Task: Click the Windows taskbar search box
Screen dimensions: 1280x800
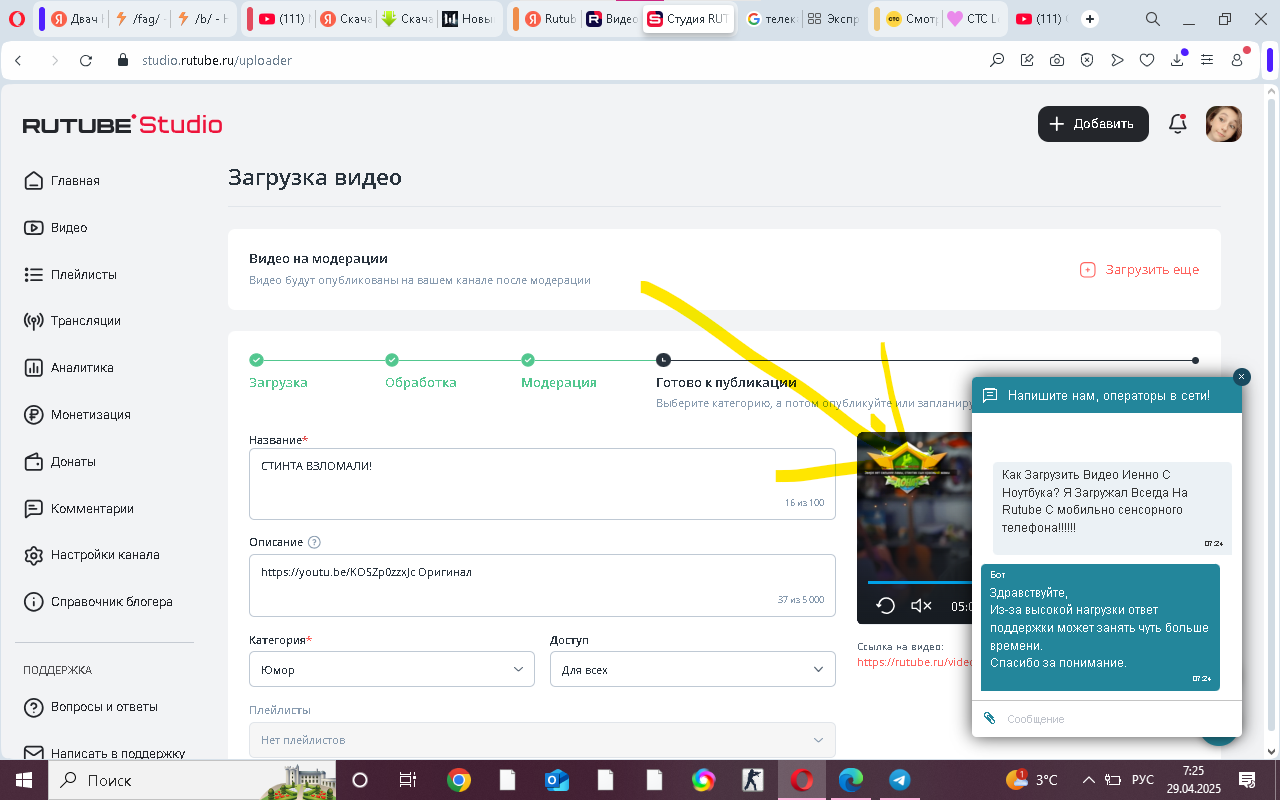Action: coord(192,780)
